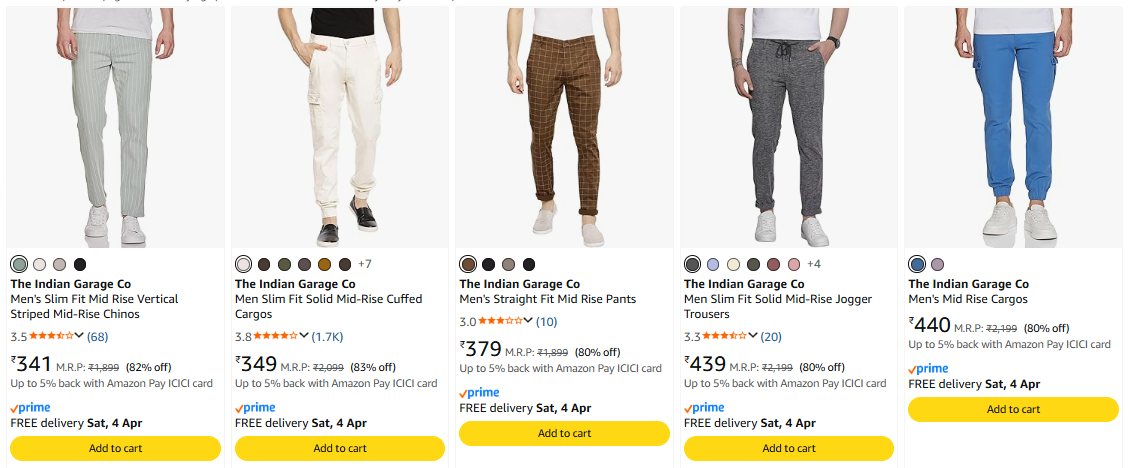This screenshot has height=468, width=1128.
Task: Choose the mustard swatch for Cuffed Cargos
Action: 324,264
